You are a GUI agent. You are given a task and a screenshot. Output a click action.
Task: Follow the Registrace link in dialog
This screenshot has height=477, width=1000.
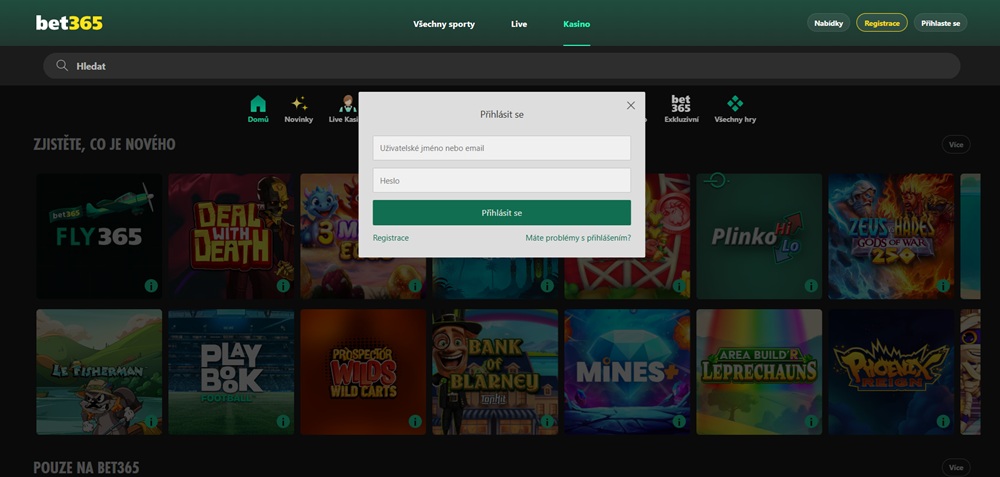pyautogui.click(x=391, y=238)
